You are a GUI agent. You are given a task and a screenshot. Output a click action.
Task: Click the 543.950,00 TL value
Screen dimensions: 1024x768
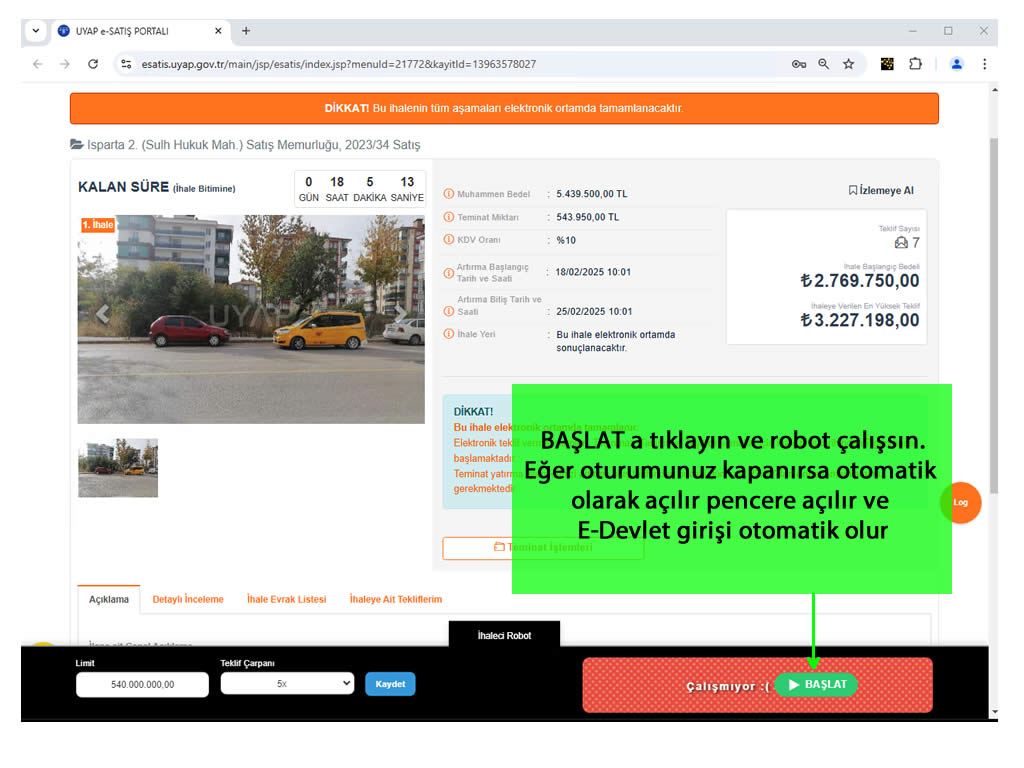pos(588,217)
